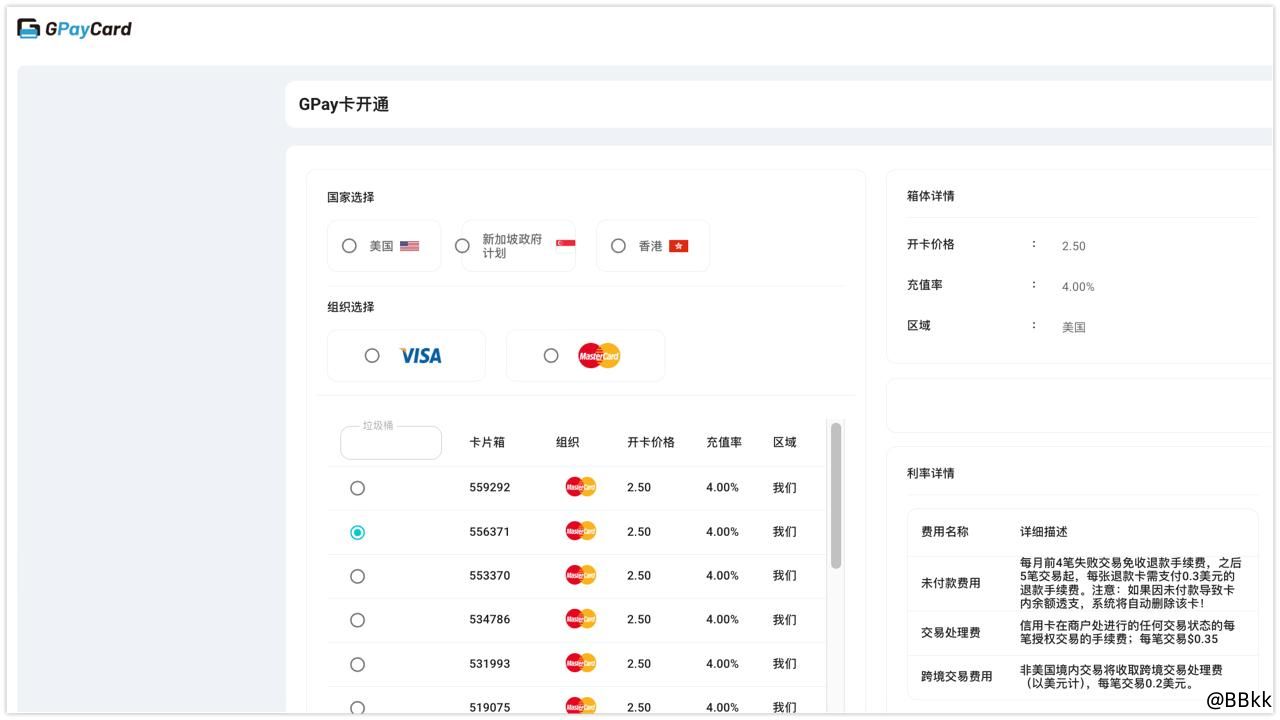Click the VISA logo
1280x720 pixels.
pos(420,356)
